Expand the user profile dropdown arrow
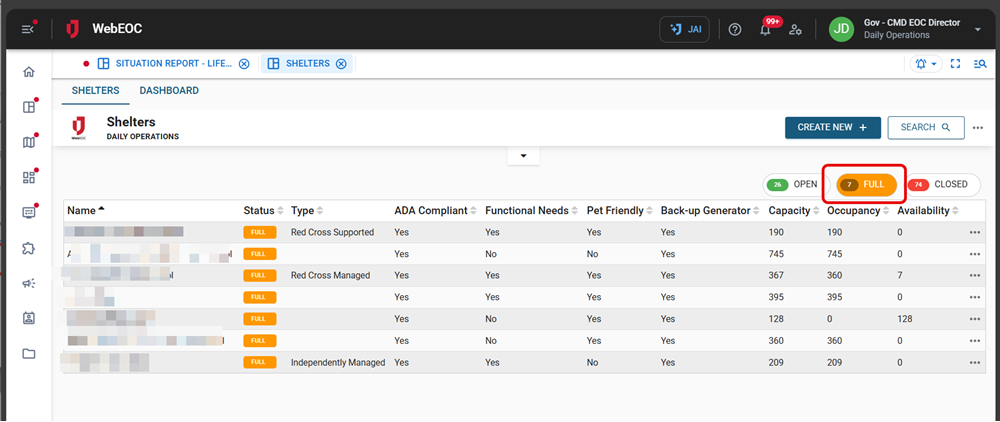The width and height of the screenshot is (1000, 422). (x=977, y=29)
